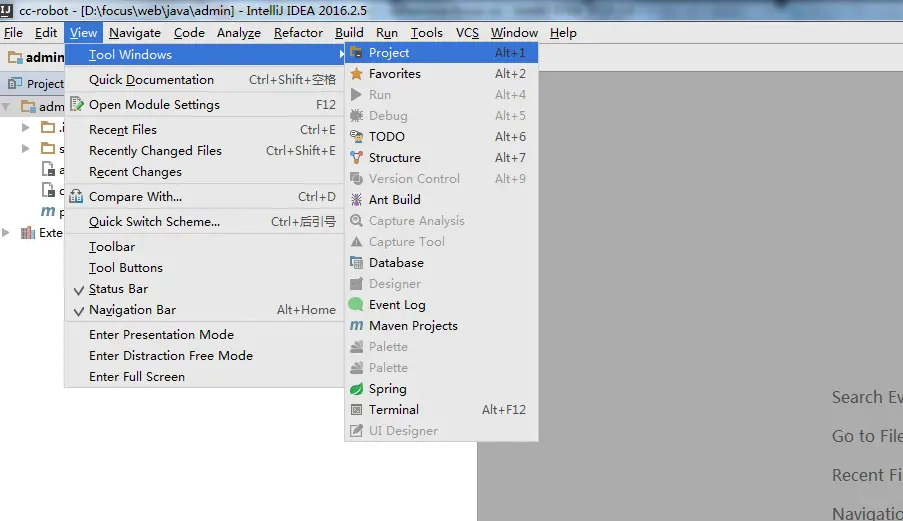Open the Help menu

pos(563,33)
